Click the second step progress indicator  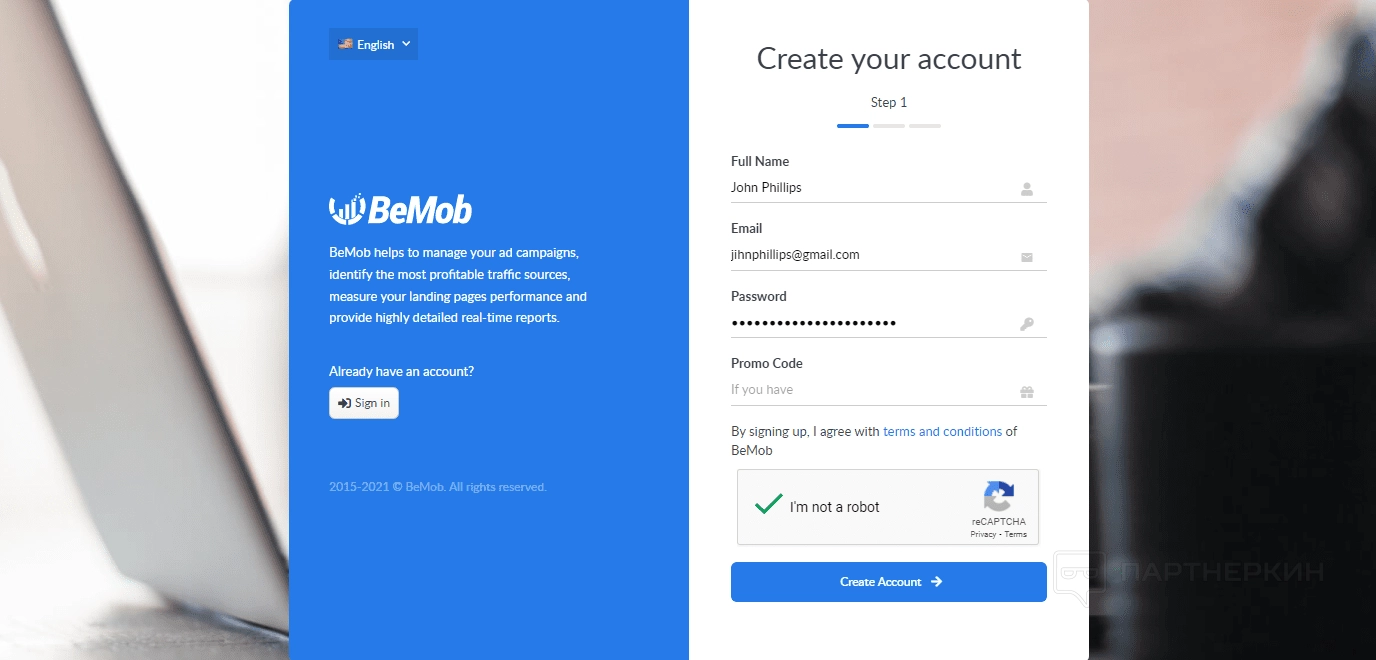click(x=889, y=126)
